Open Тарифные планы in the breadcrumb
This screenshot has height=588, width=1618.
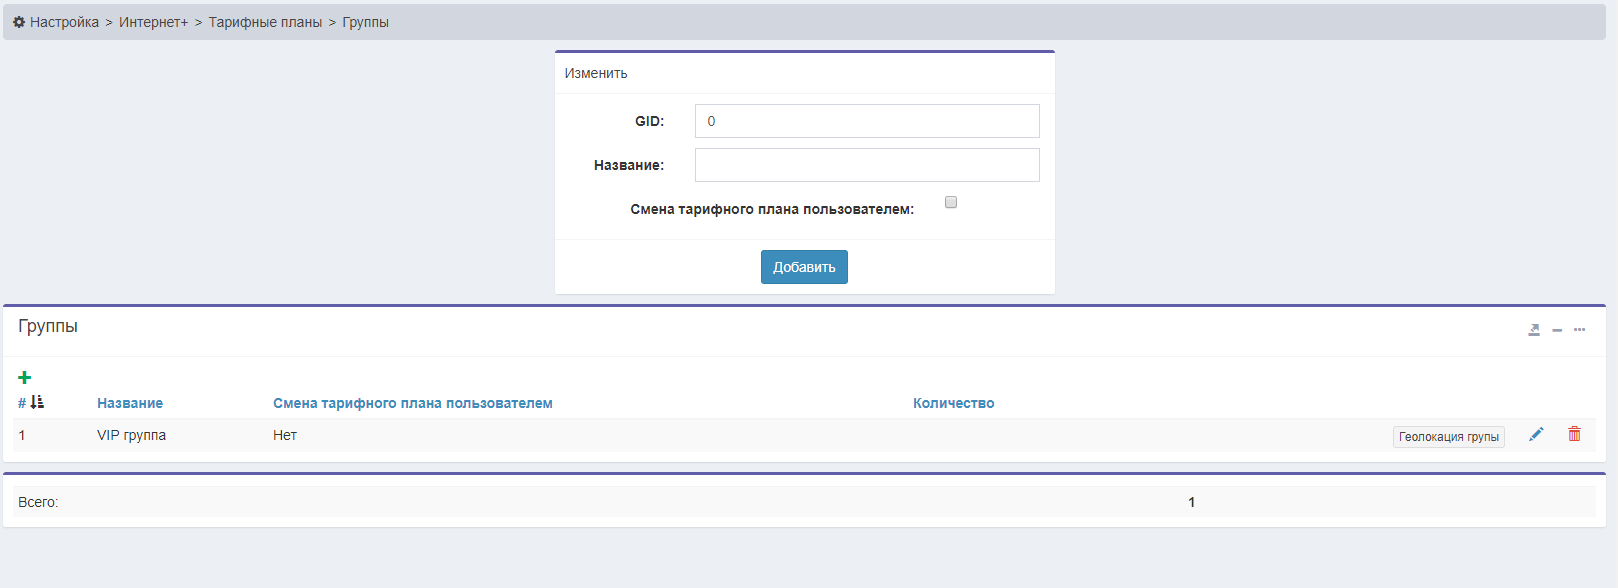(x=265, y=22)
